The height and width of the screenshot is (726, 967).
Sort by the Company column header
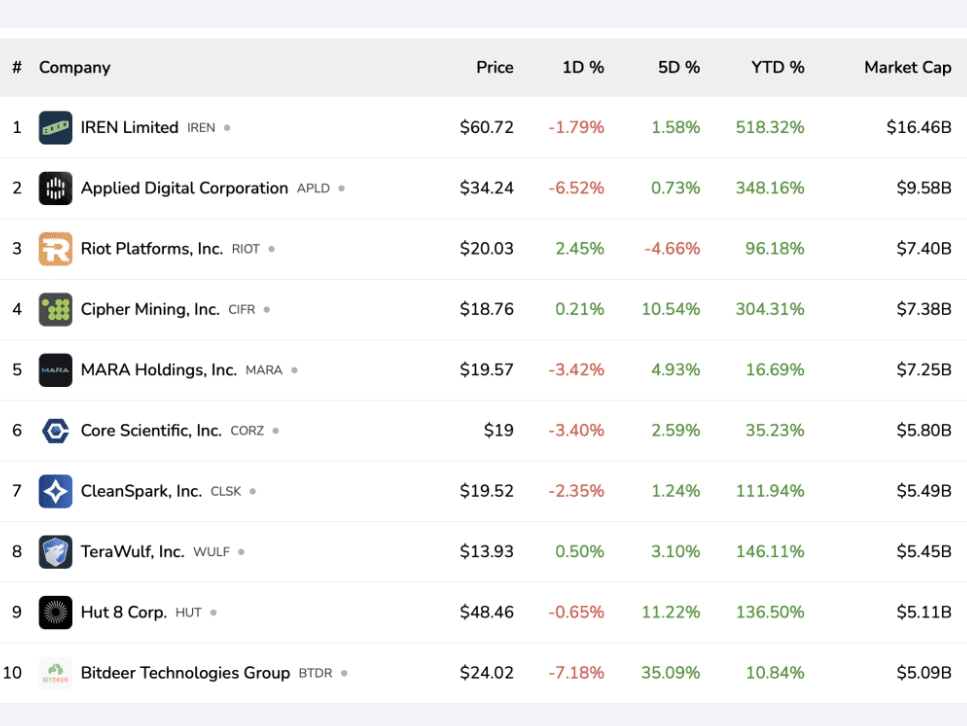click(x=74, y=68)
